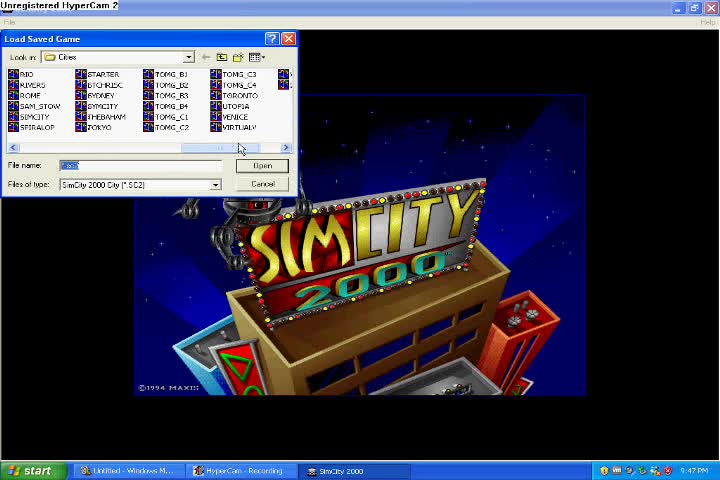
Task: Select the ROME city file icon
Action: pos(13,95)
